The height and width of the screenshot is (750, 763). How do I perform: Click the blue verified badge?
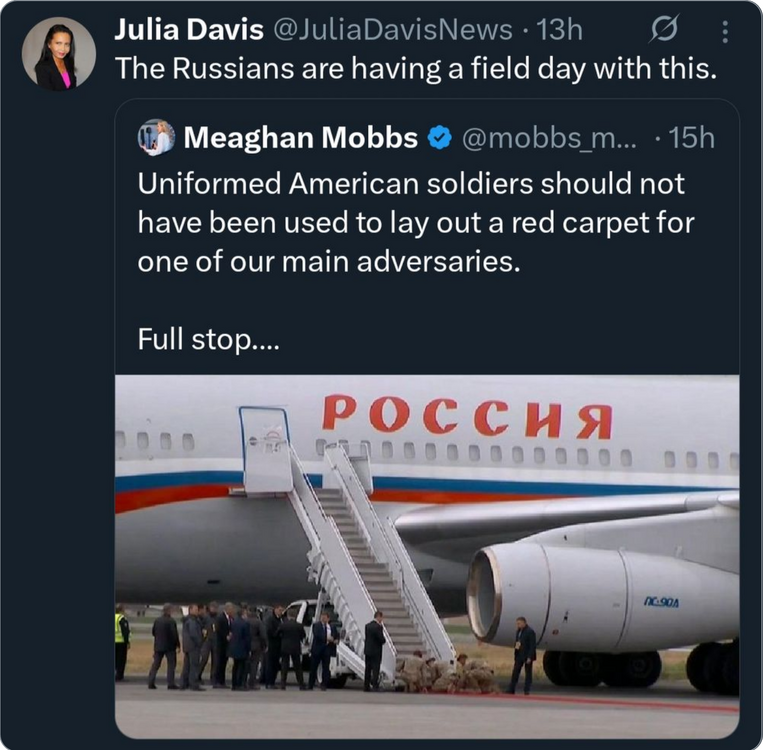pos(437,139)
